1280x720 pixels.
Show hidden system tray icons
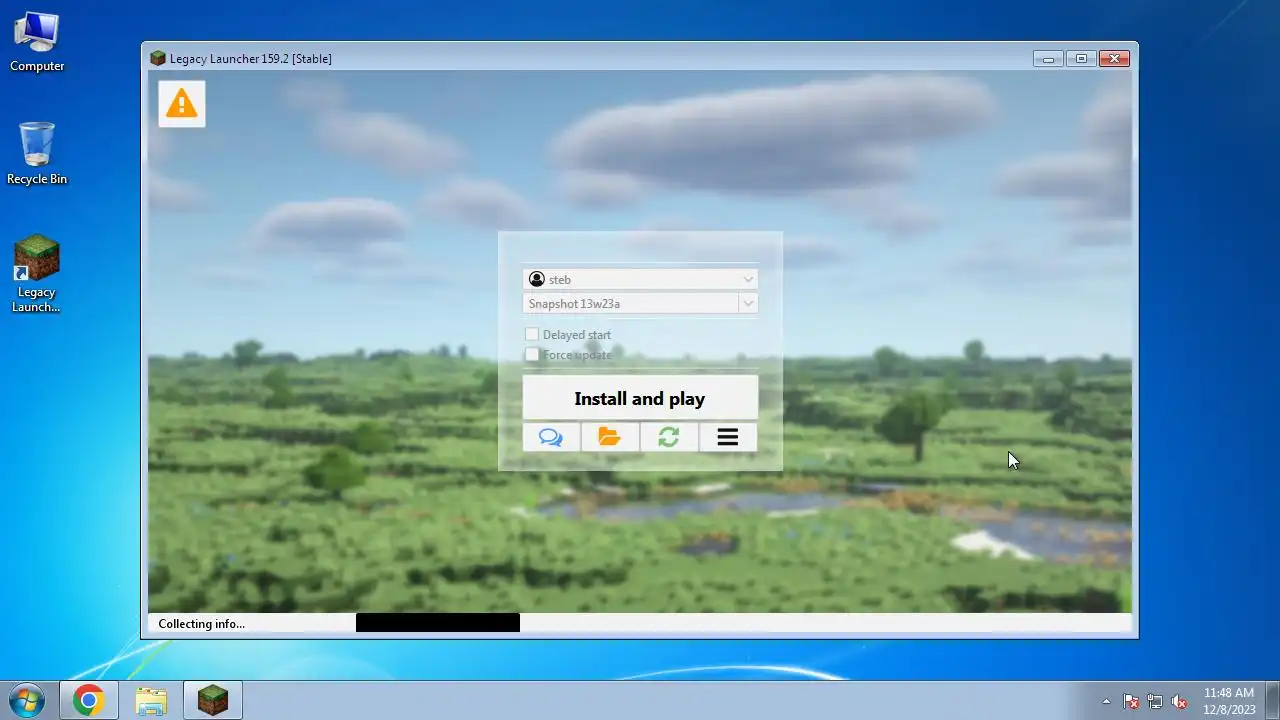tap(1106, 701)
